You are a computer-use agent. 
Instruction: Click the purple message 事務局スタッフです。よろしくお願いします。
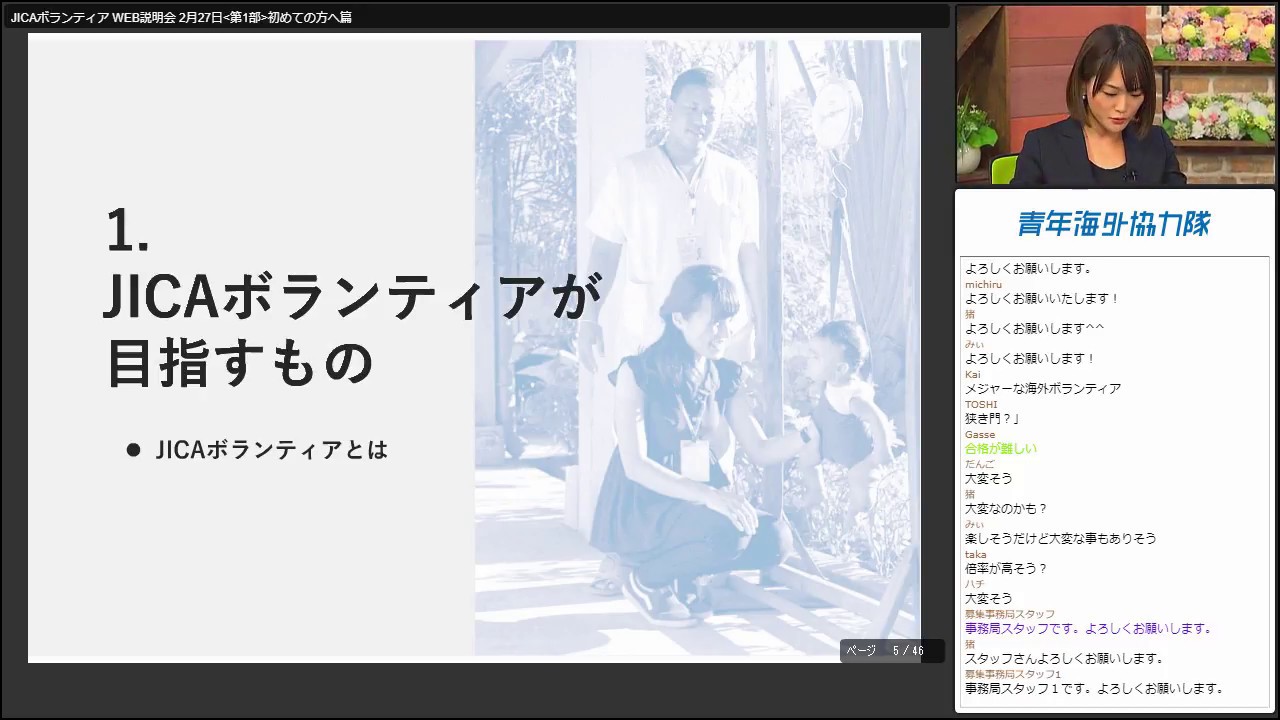coord(1089,628)
